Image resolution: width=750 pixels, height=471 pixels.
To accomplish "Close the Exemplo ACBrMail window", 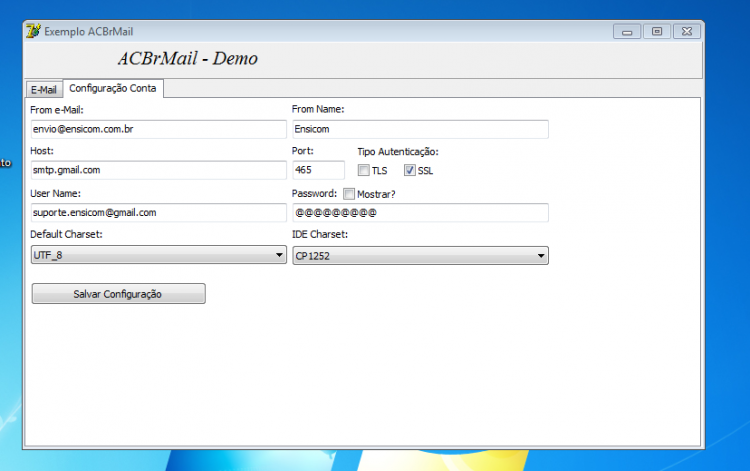I will point(687,32).
